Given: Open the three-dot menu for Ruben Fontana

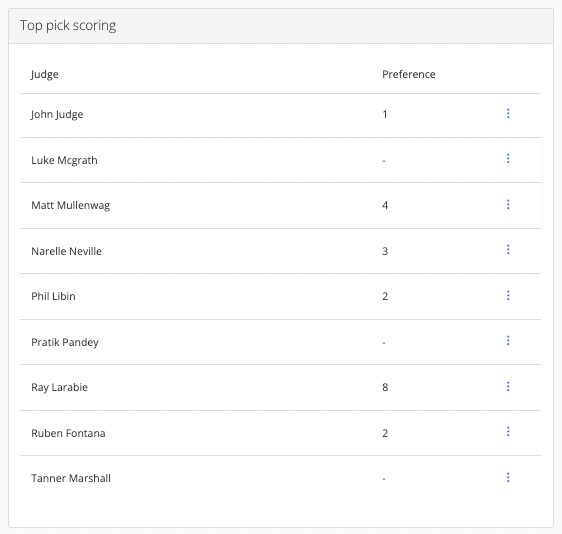Looking at the screenshot, I should click(508, 432).
